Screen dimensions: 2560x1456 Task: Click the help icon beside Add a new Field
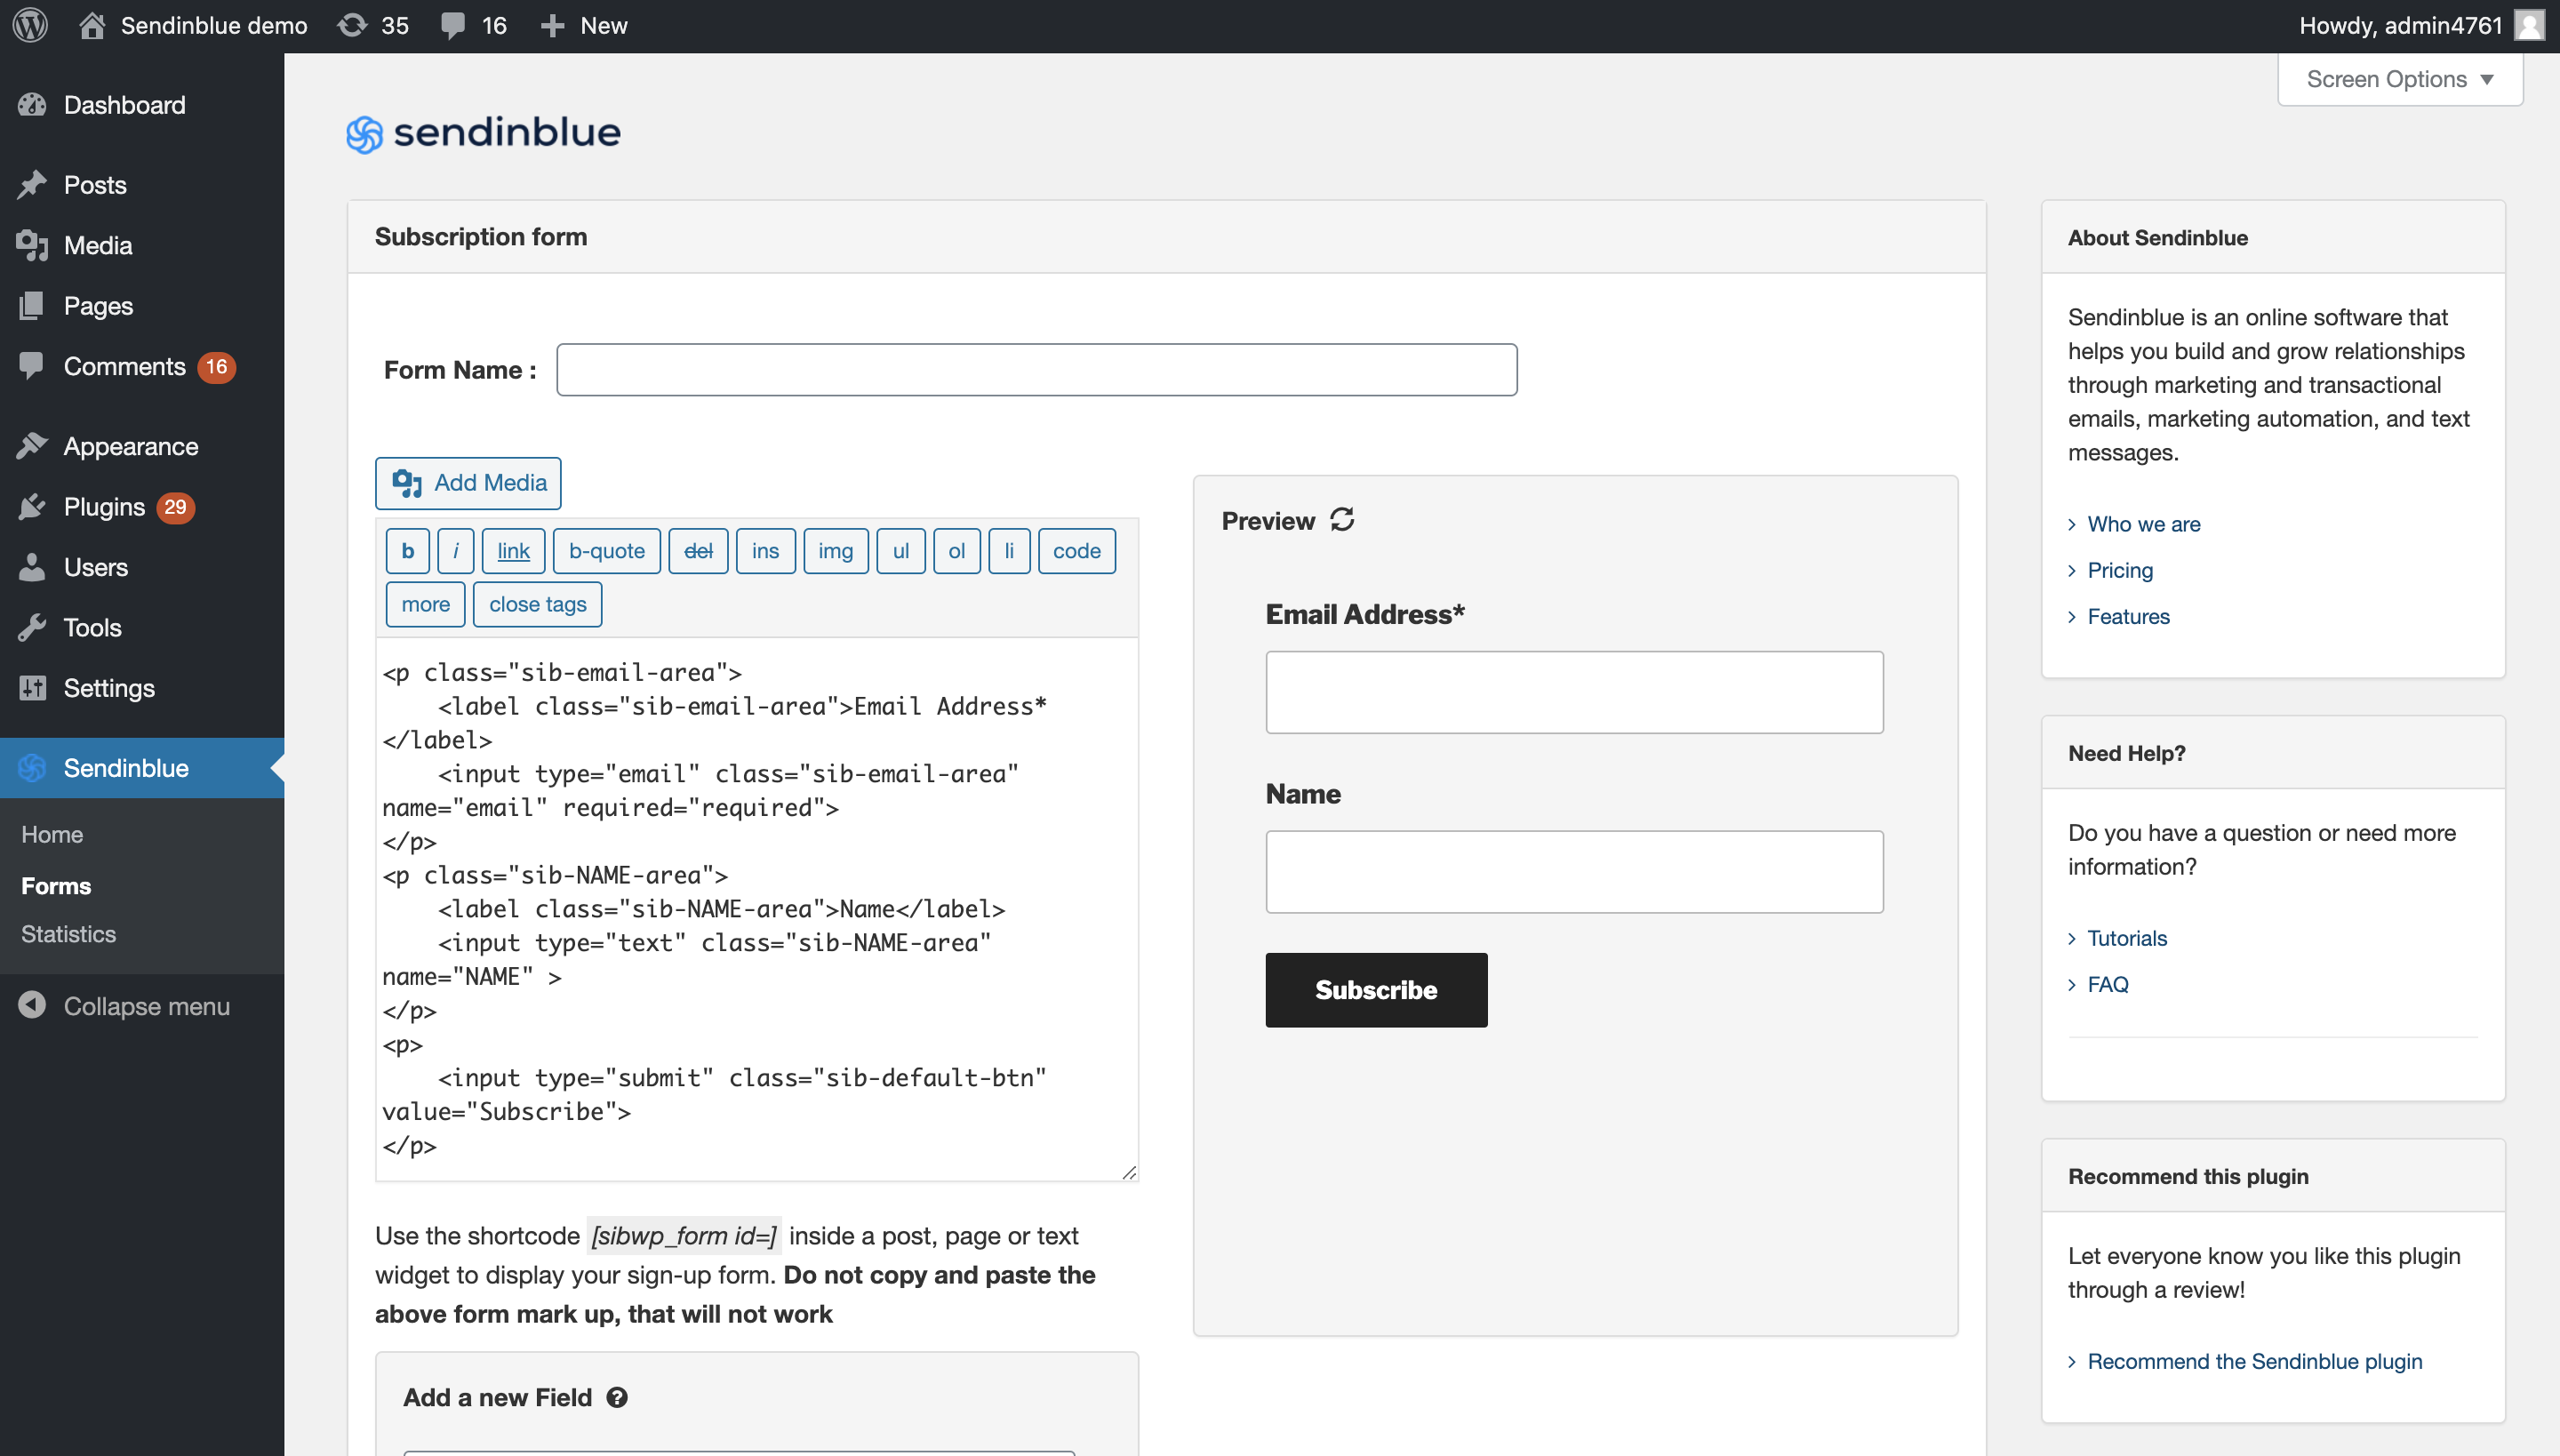[617, 1398]
